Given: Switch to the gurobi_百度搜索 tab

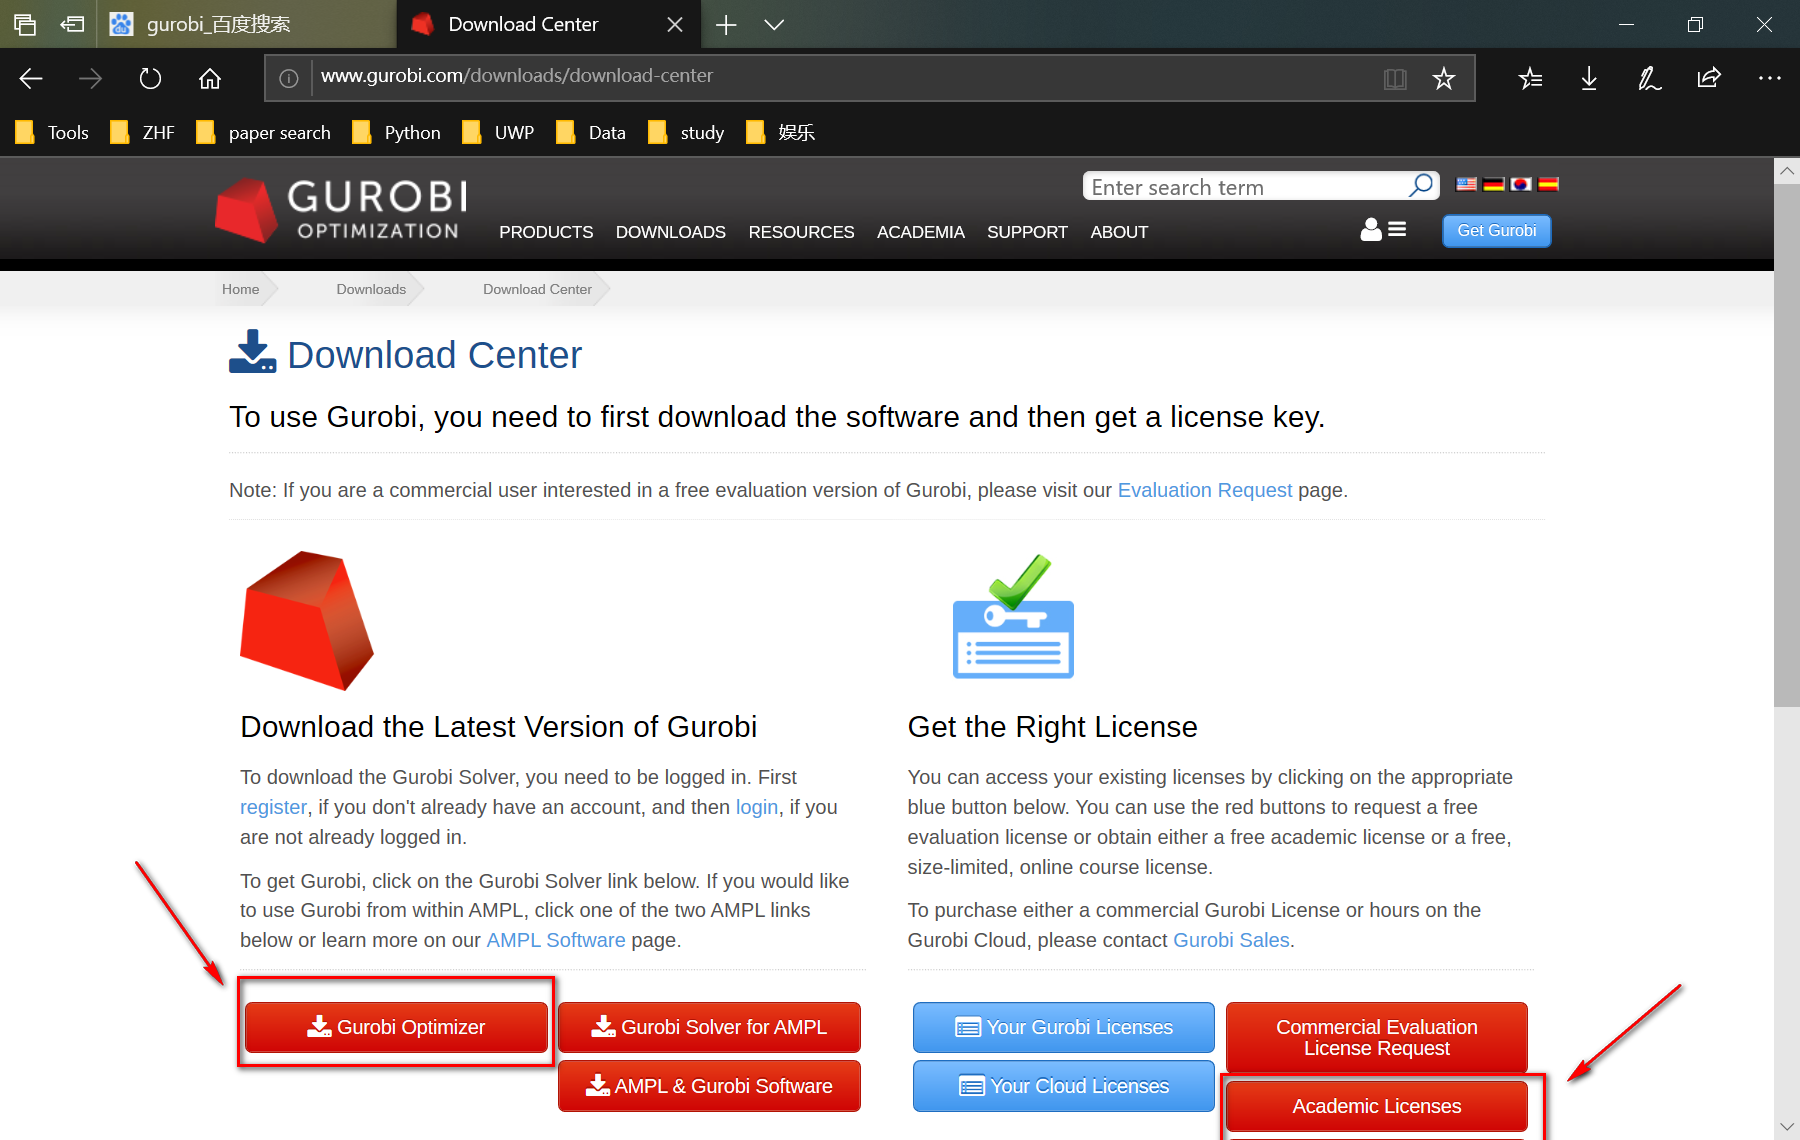Looking at the screenshot, I should pyautogui.click(x=246, y=24).
